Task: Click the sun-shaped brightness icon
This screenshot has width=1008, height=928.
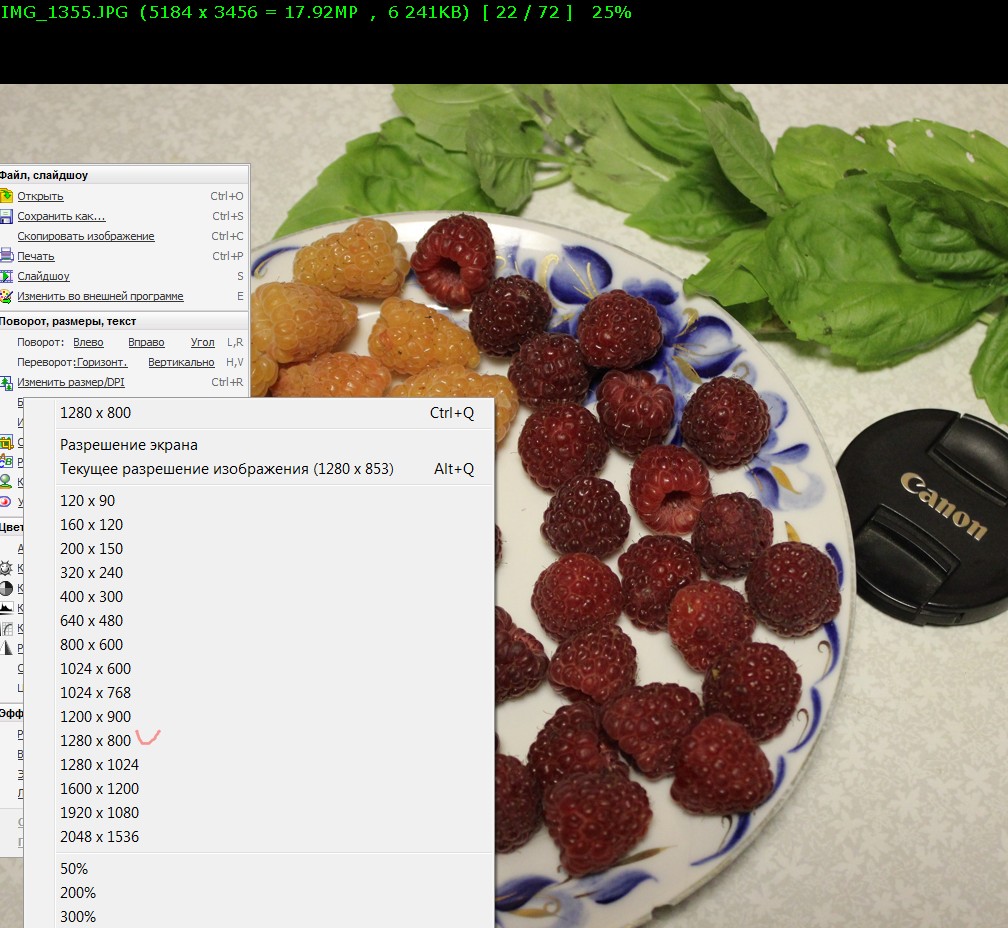Action: coord(6,568)
